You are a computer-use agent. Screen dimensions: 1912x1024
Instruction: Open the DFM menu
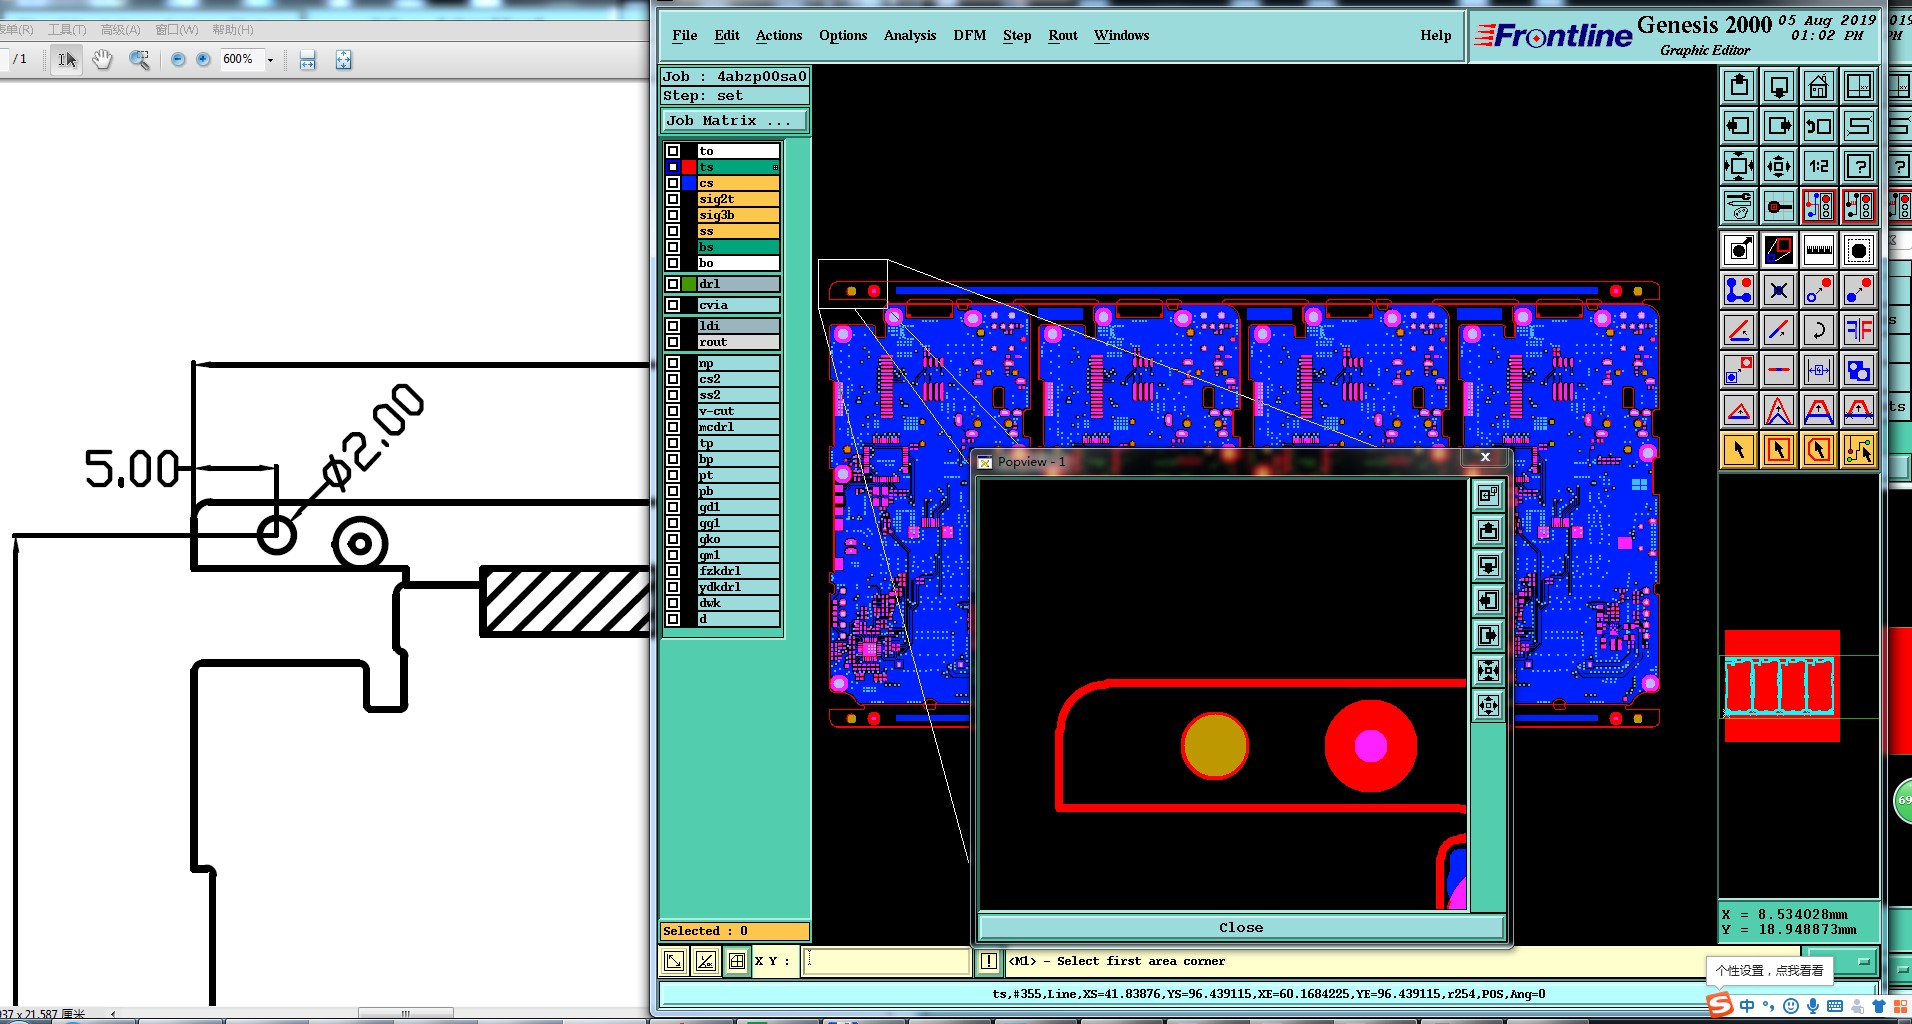[x=970, y=35]
